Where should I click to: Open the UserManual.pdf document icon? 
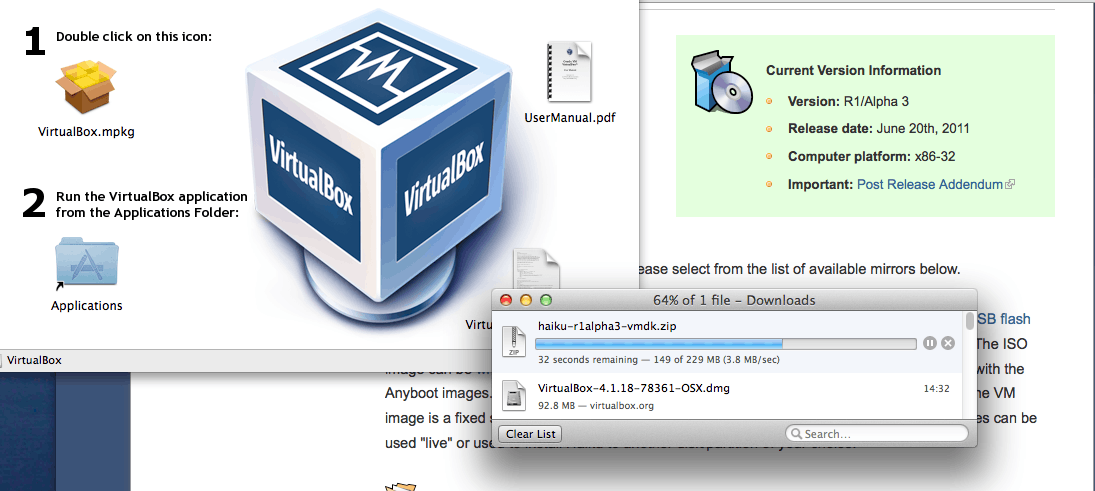569,72
